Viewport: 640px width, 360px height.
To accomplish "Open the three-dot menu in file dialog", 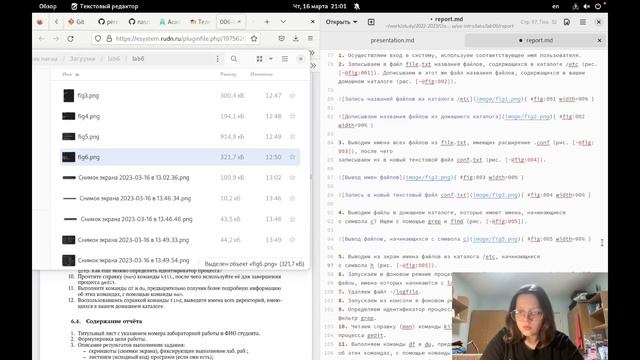I will (217, 59).
